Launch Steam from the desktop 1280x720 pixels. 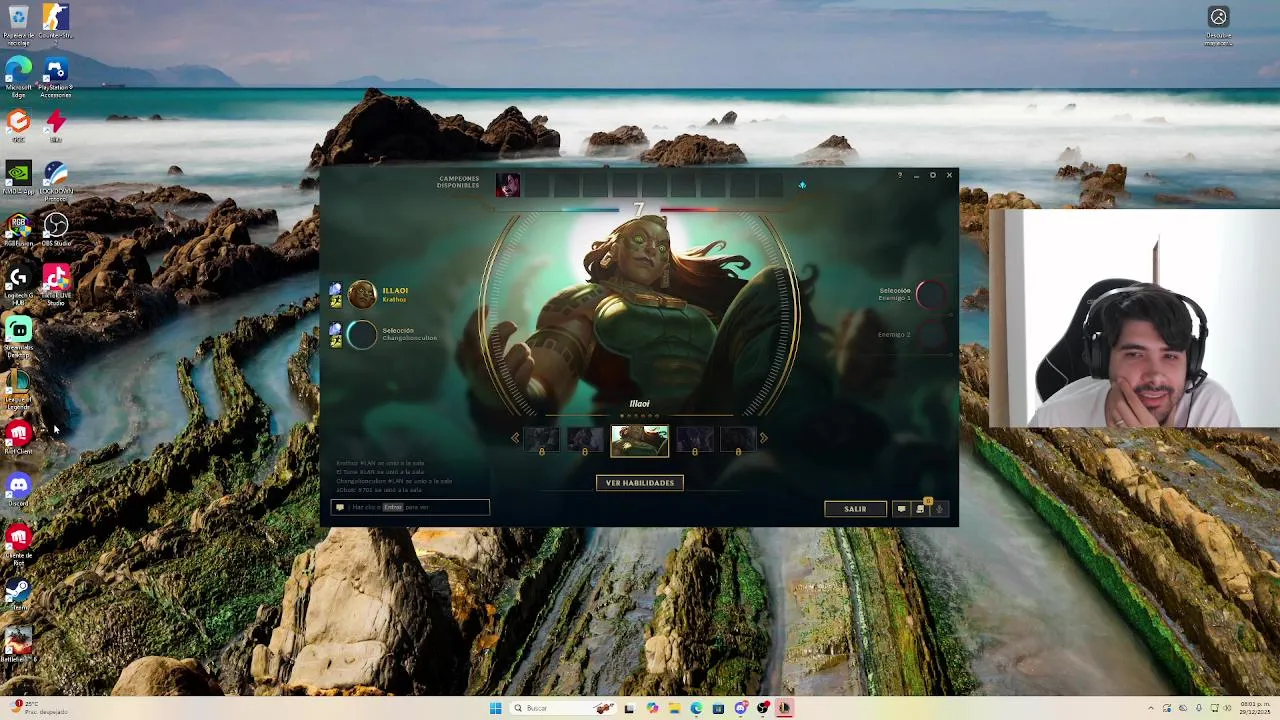18,594
